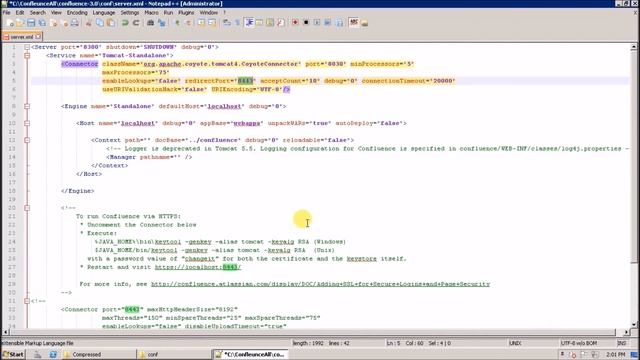
Task: Click the Print toolbar icon
Action: click(75, 23)
